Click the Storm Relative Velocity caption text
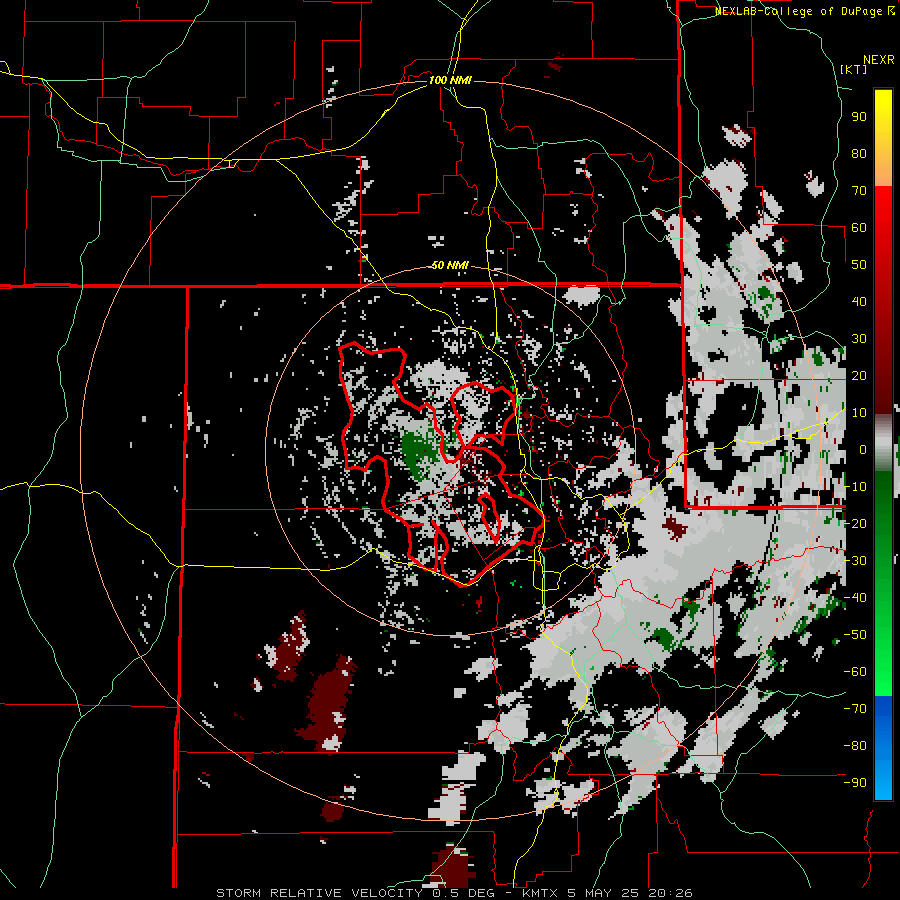The width and height of the screenshot is (900, 900). (x=454, y=893)
